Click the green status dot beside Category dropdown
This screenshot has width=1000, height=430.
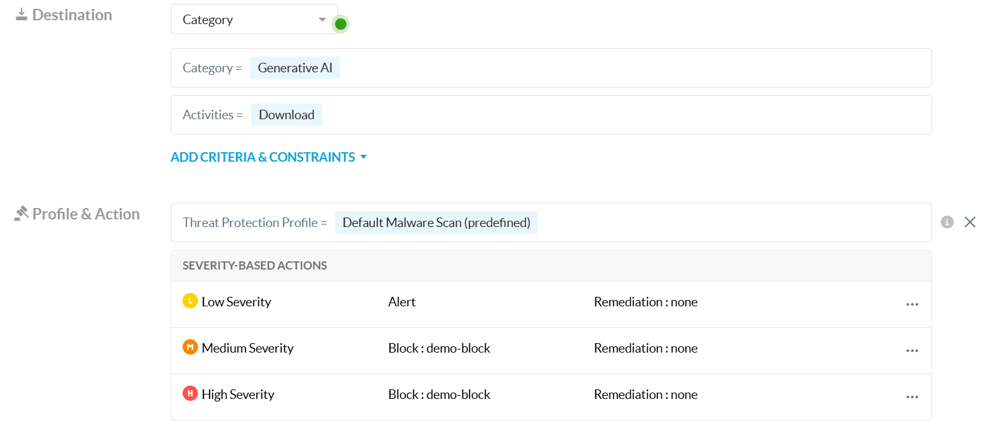click(341, 24)
